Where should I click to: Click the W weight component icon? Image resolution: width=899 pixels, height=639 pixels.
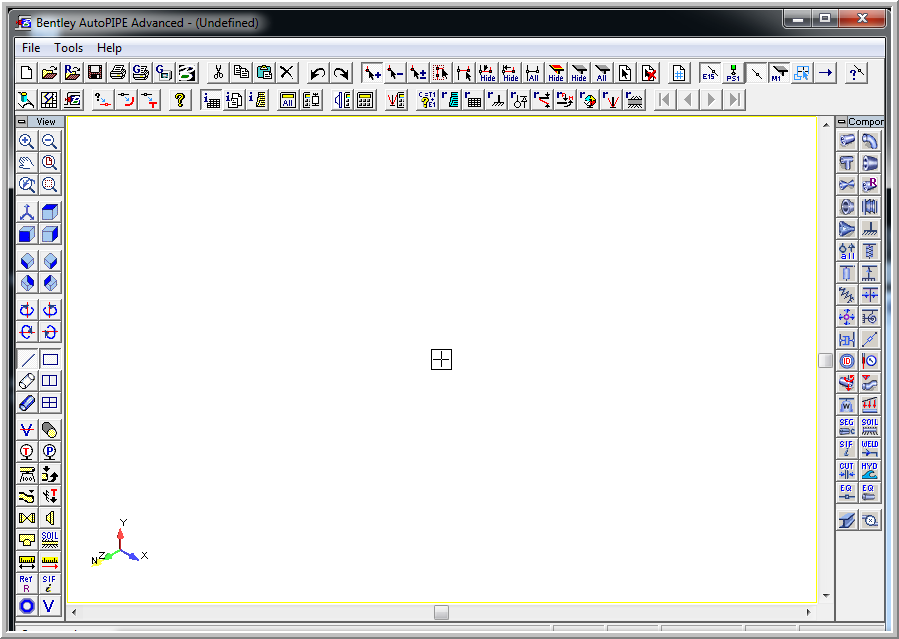click(x=847, y=405)
